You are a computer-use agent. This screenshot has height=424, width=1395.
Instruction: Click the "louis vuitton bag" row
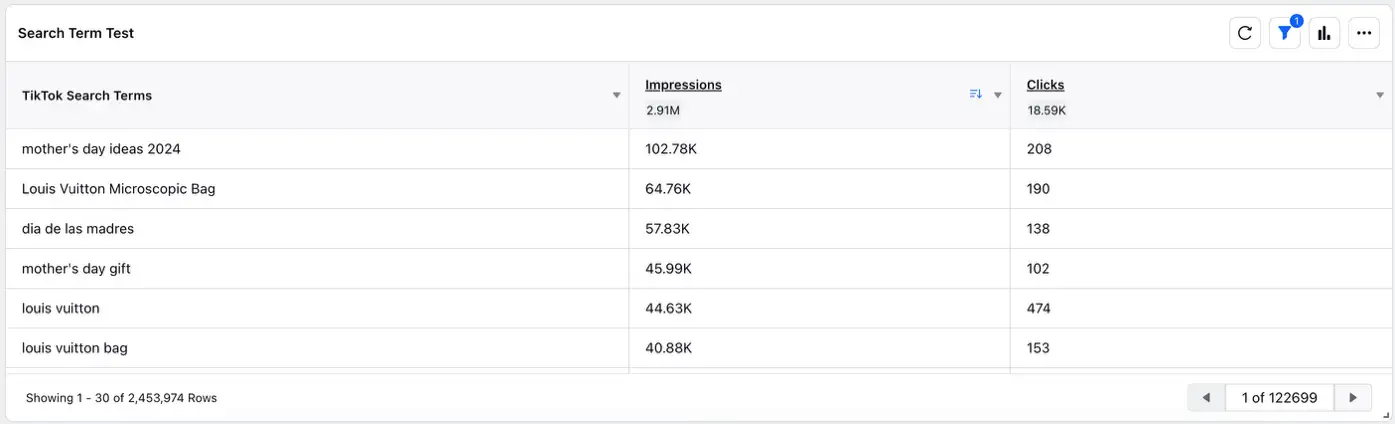74,349
